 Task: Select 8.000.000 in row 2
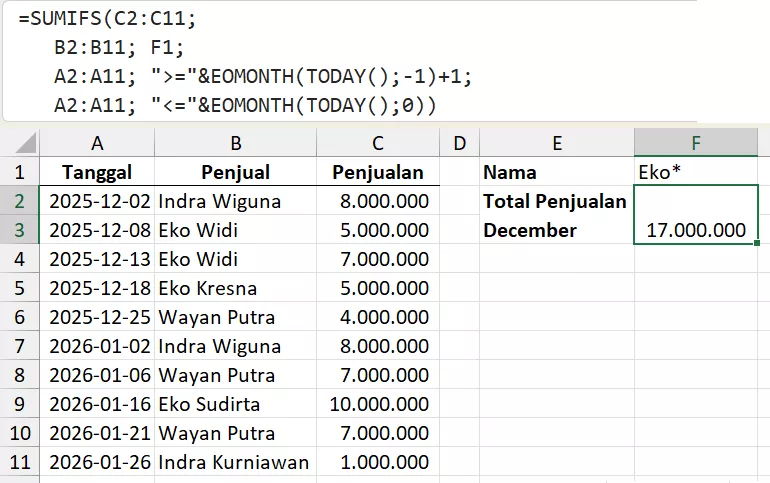(x=378, y=201)
